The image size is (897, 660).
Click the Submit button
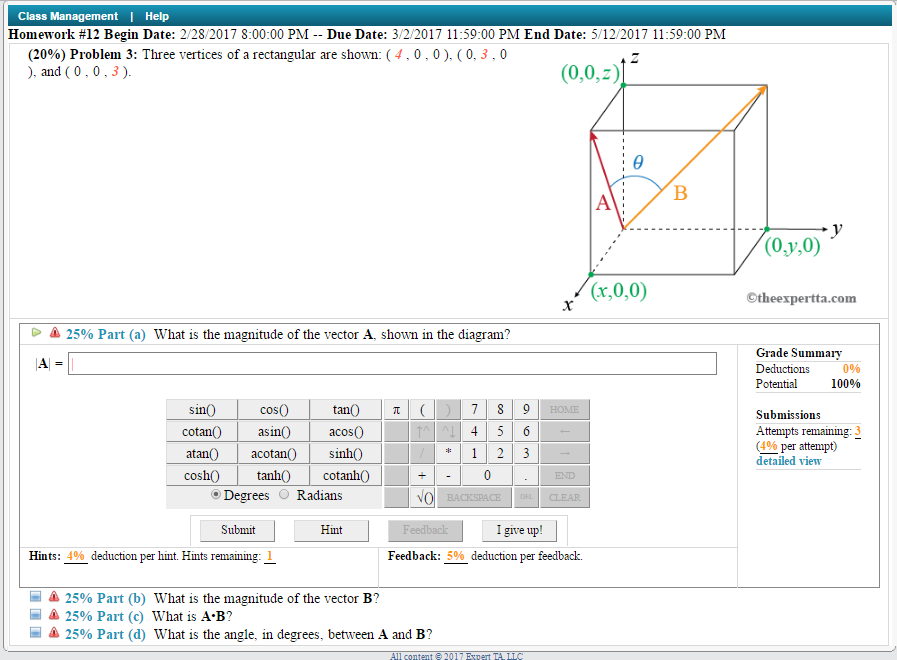[x=236, y=530]
